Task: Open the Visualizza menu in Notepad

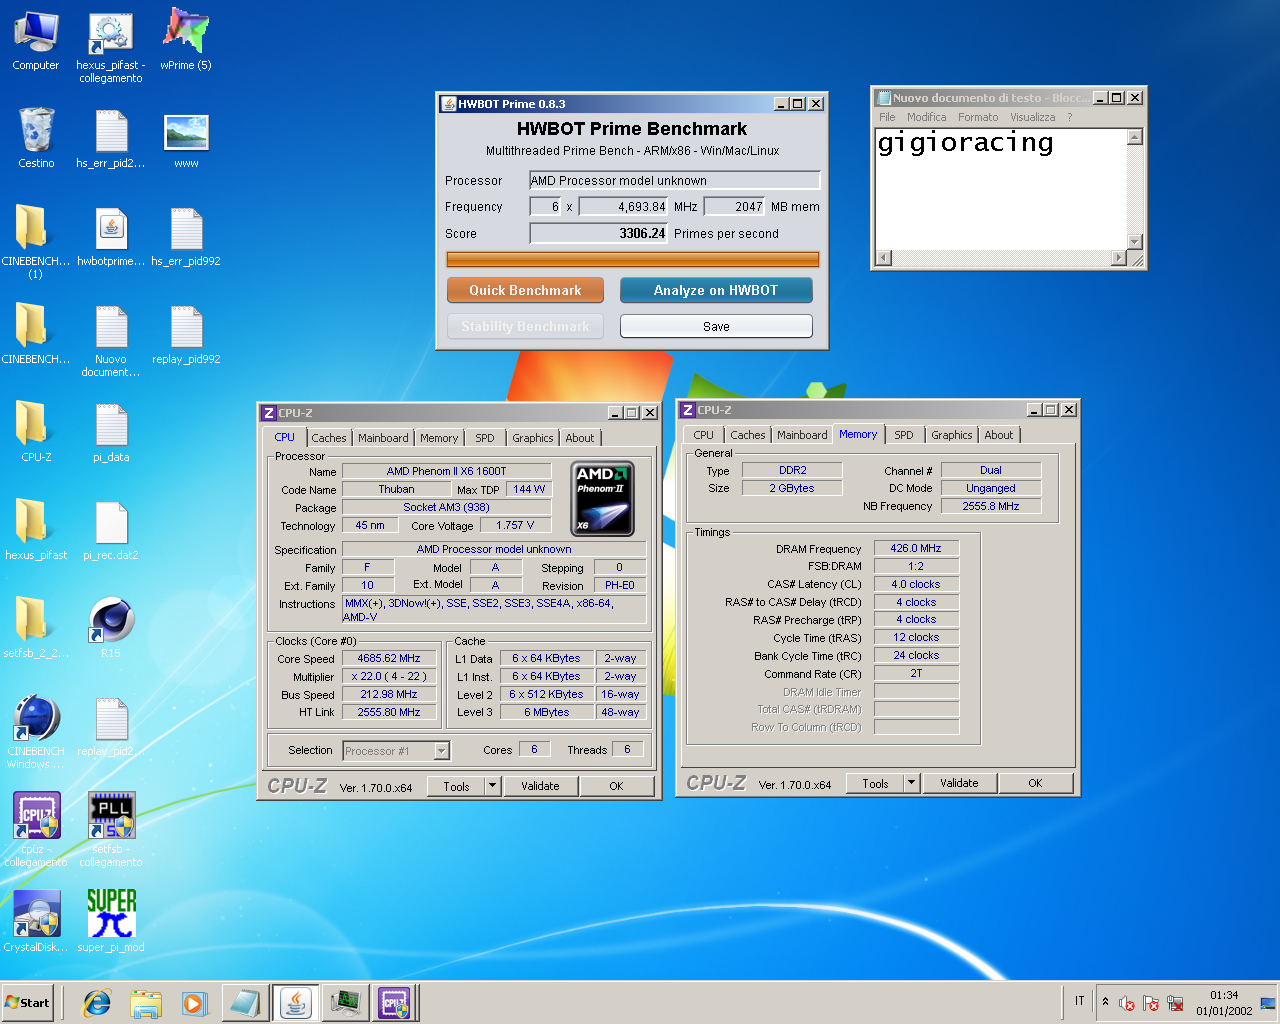Action: click(x=1032, y=117)
